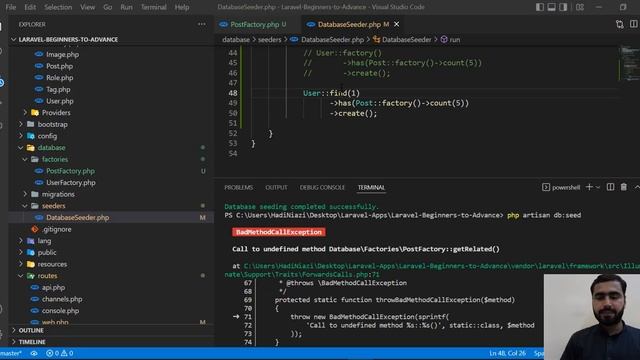Split the editor right

tap(633, 24)
